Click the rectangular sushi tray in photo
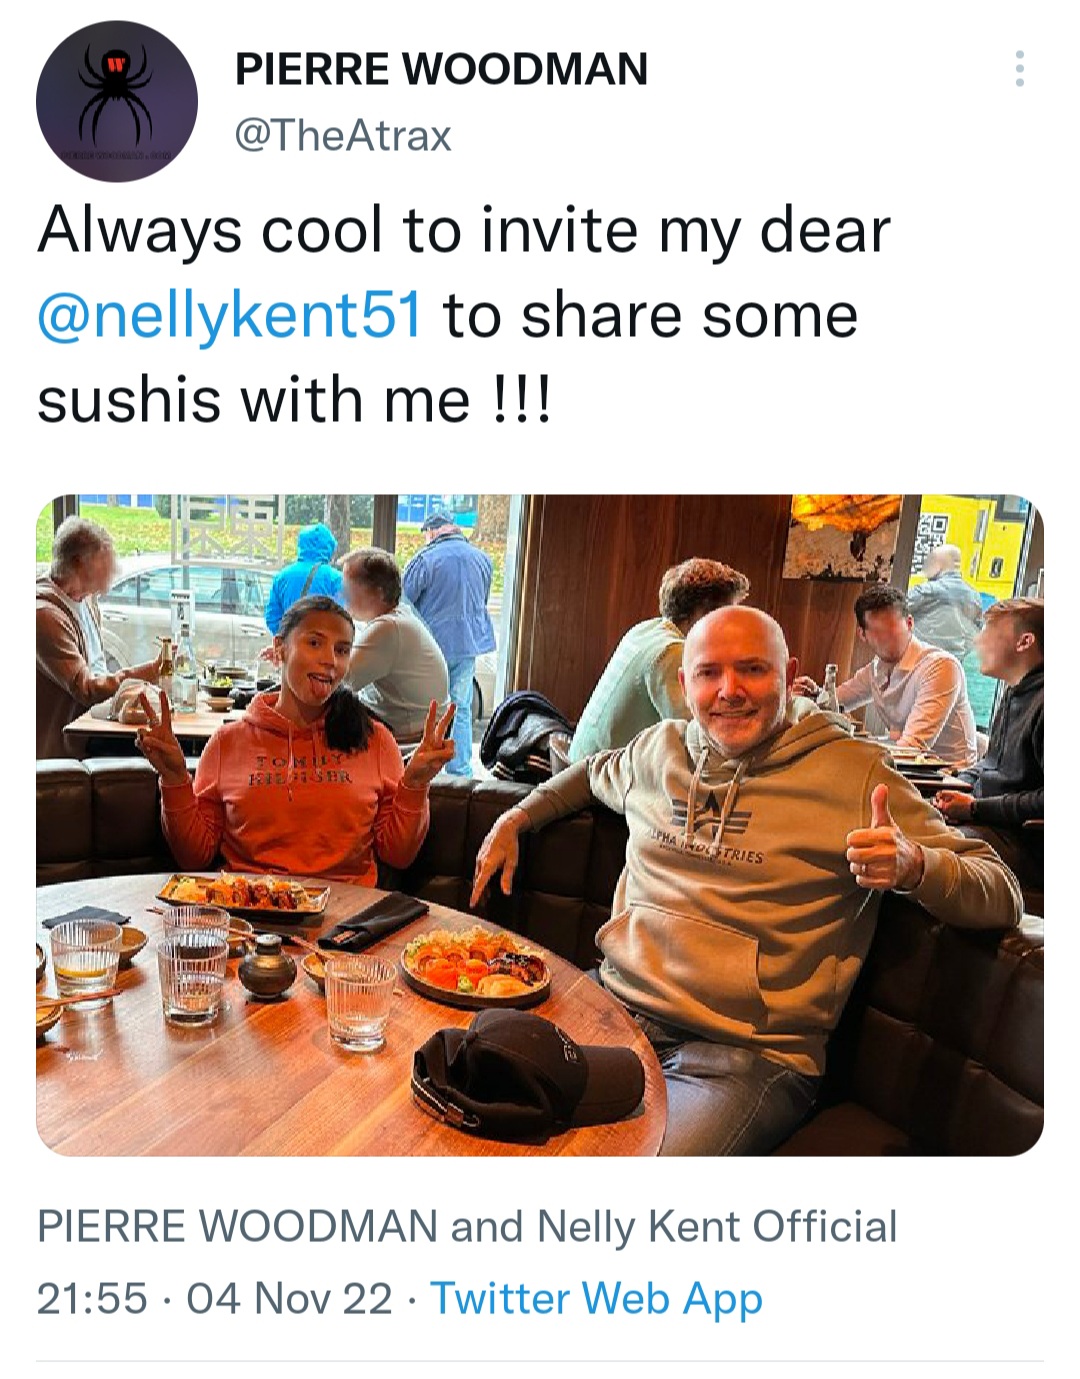The height and width of the screenshot is (1379, 1080). (243, 892)
